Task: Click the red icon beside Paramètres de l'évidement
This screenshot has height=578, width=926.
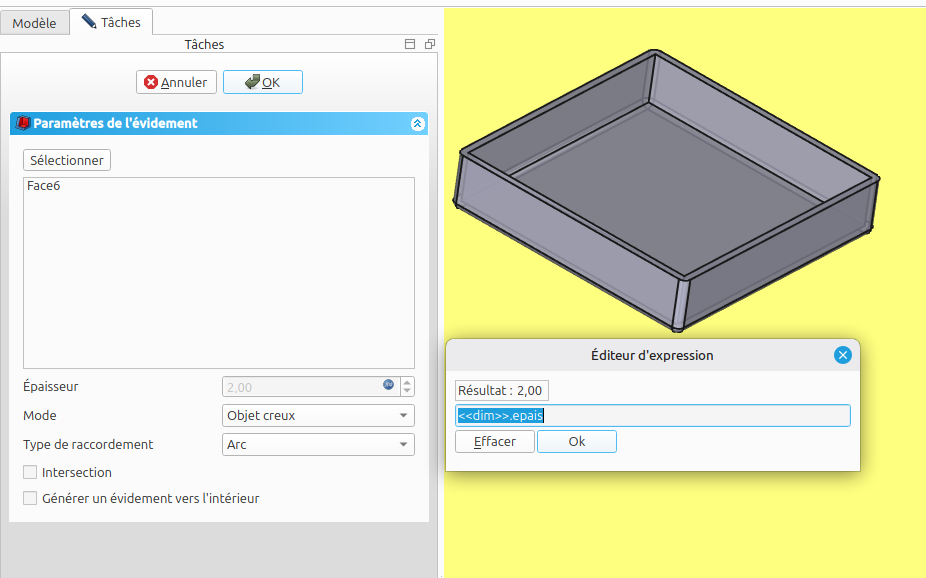Action: (23, 124)
